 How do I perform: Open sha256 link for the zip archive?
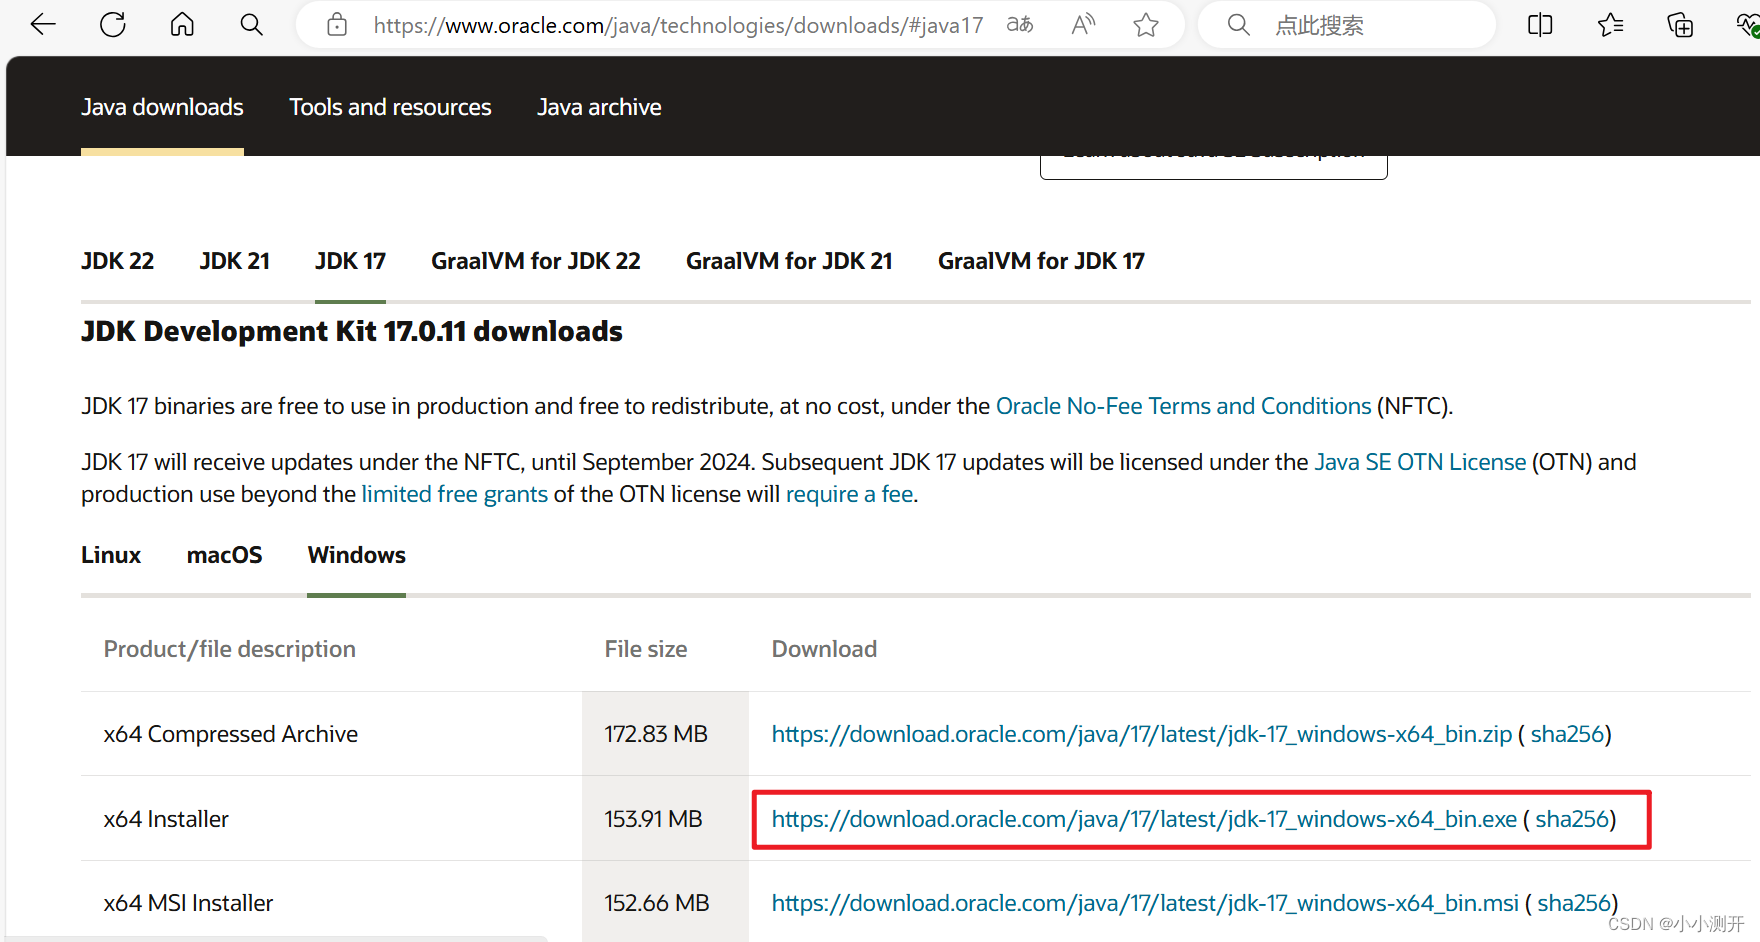pos(1567,734)
